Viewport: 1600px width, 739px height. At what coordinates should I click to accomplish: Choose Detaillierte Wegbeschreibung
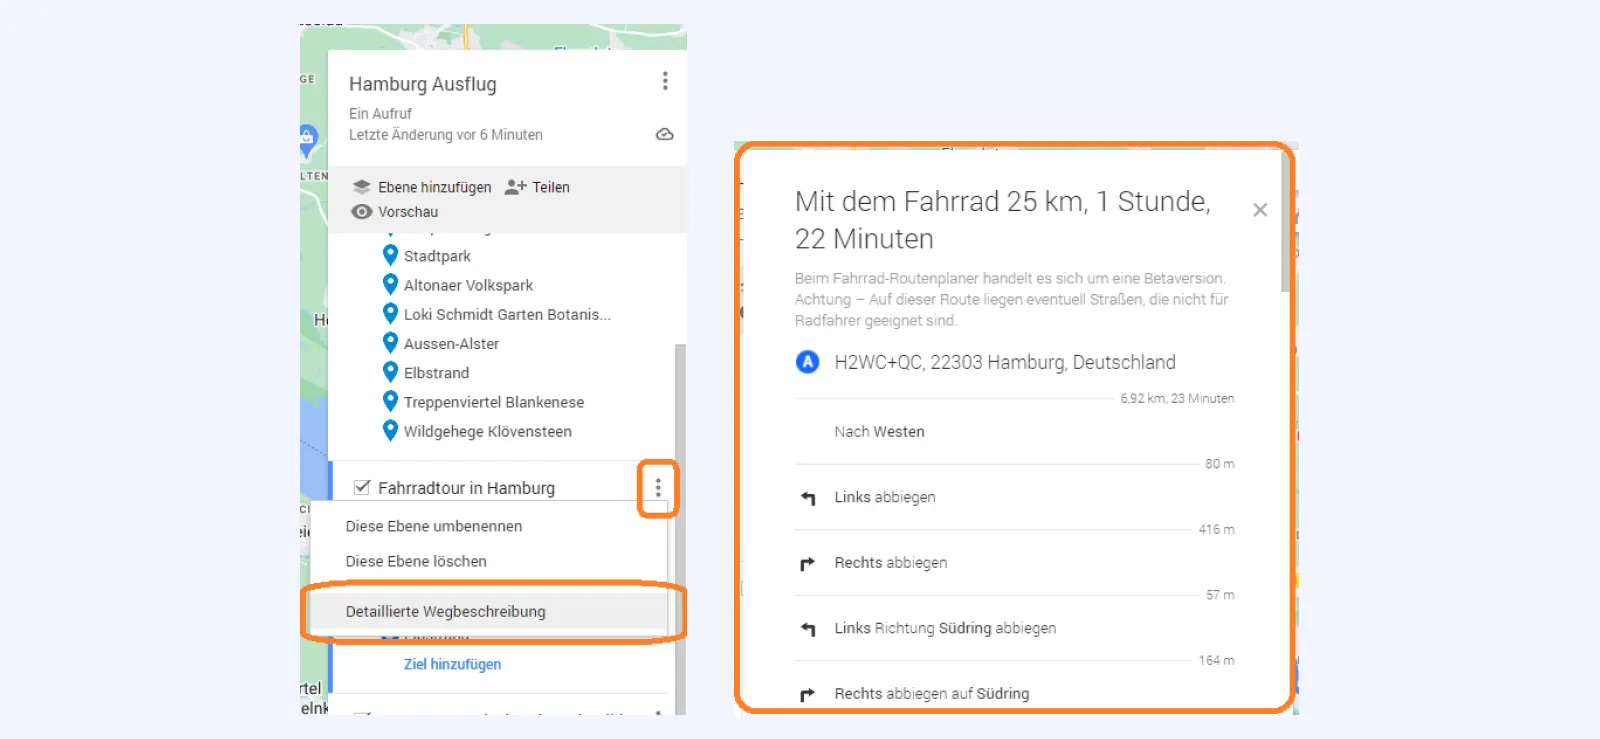pos(488,611)
